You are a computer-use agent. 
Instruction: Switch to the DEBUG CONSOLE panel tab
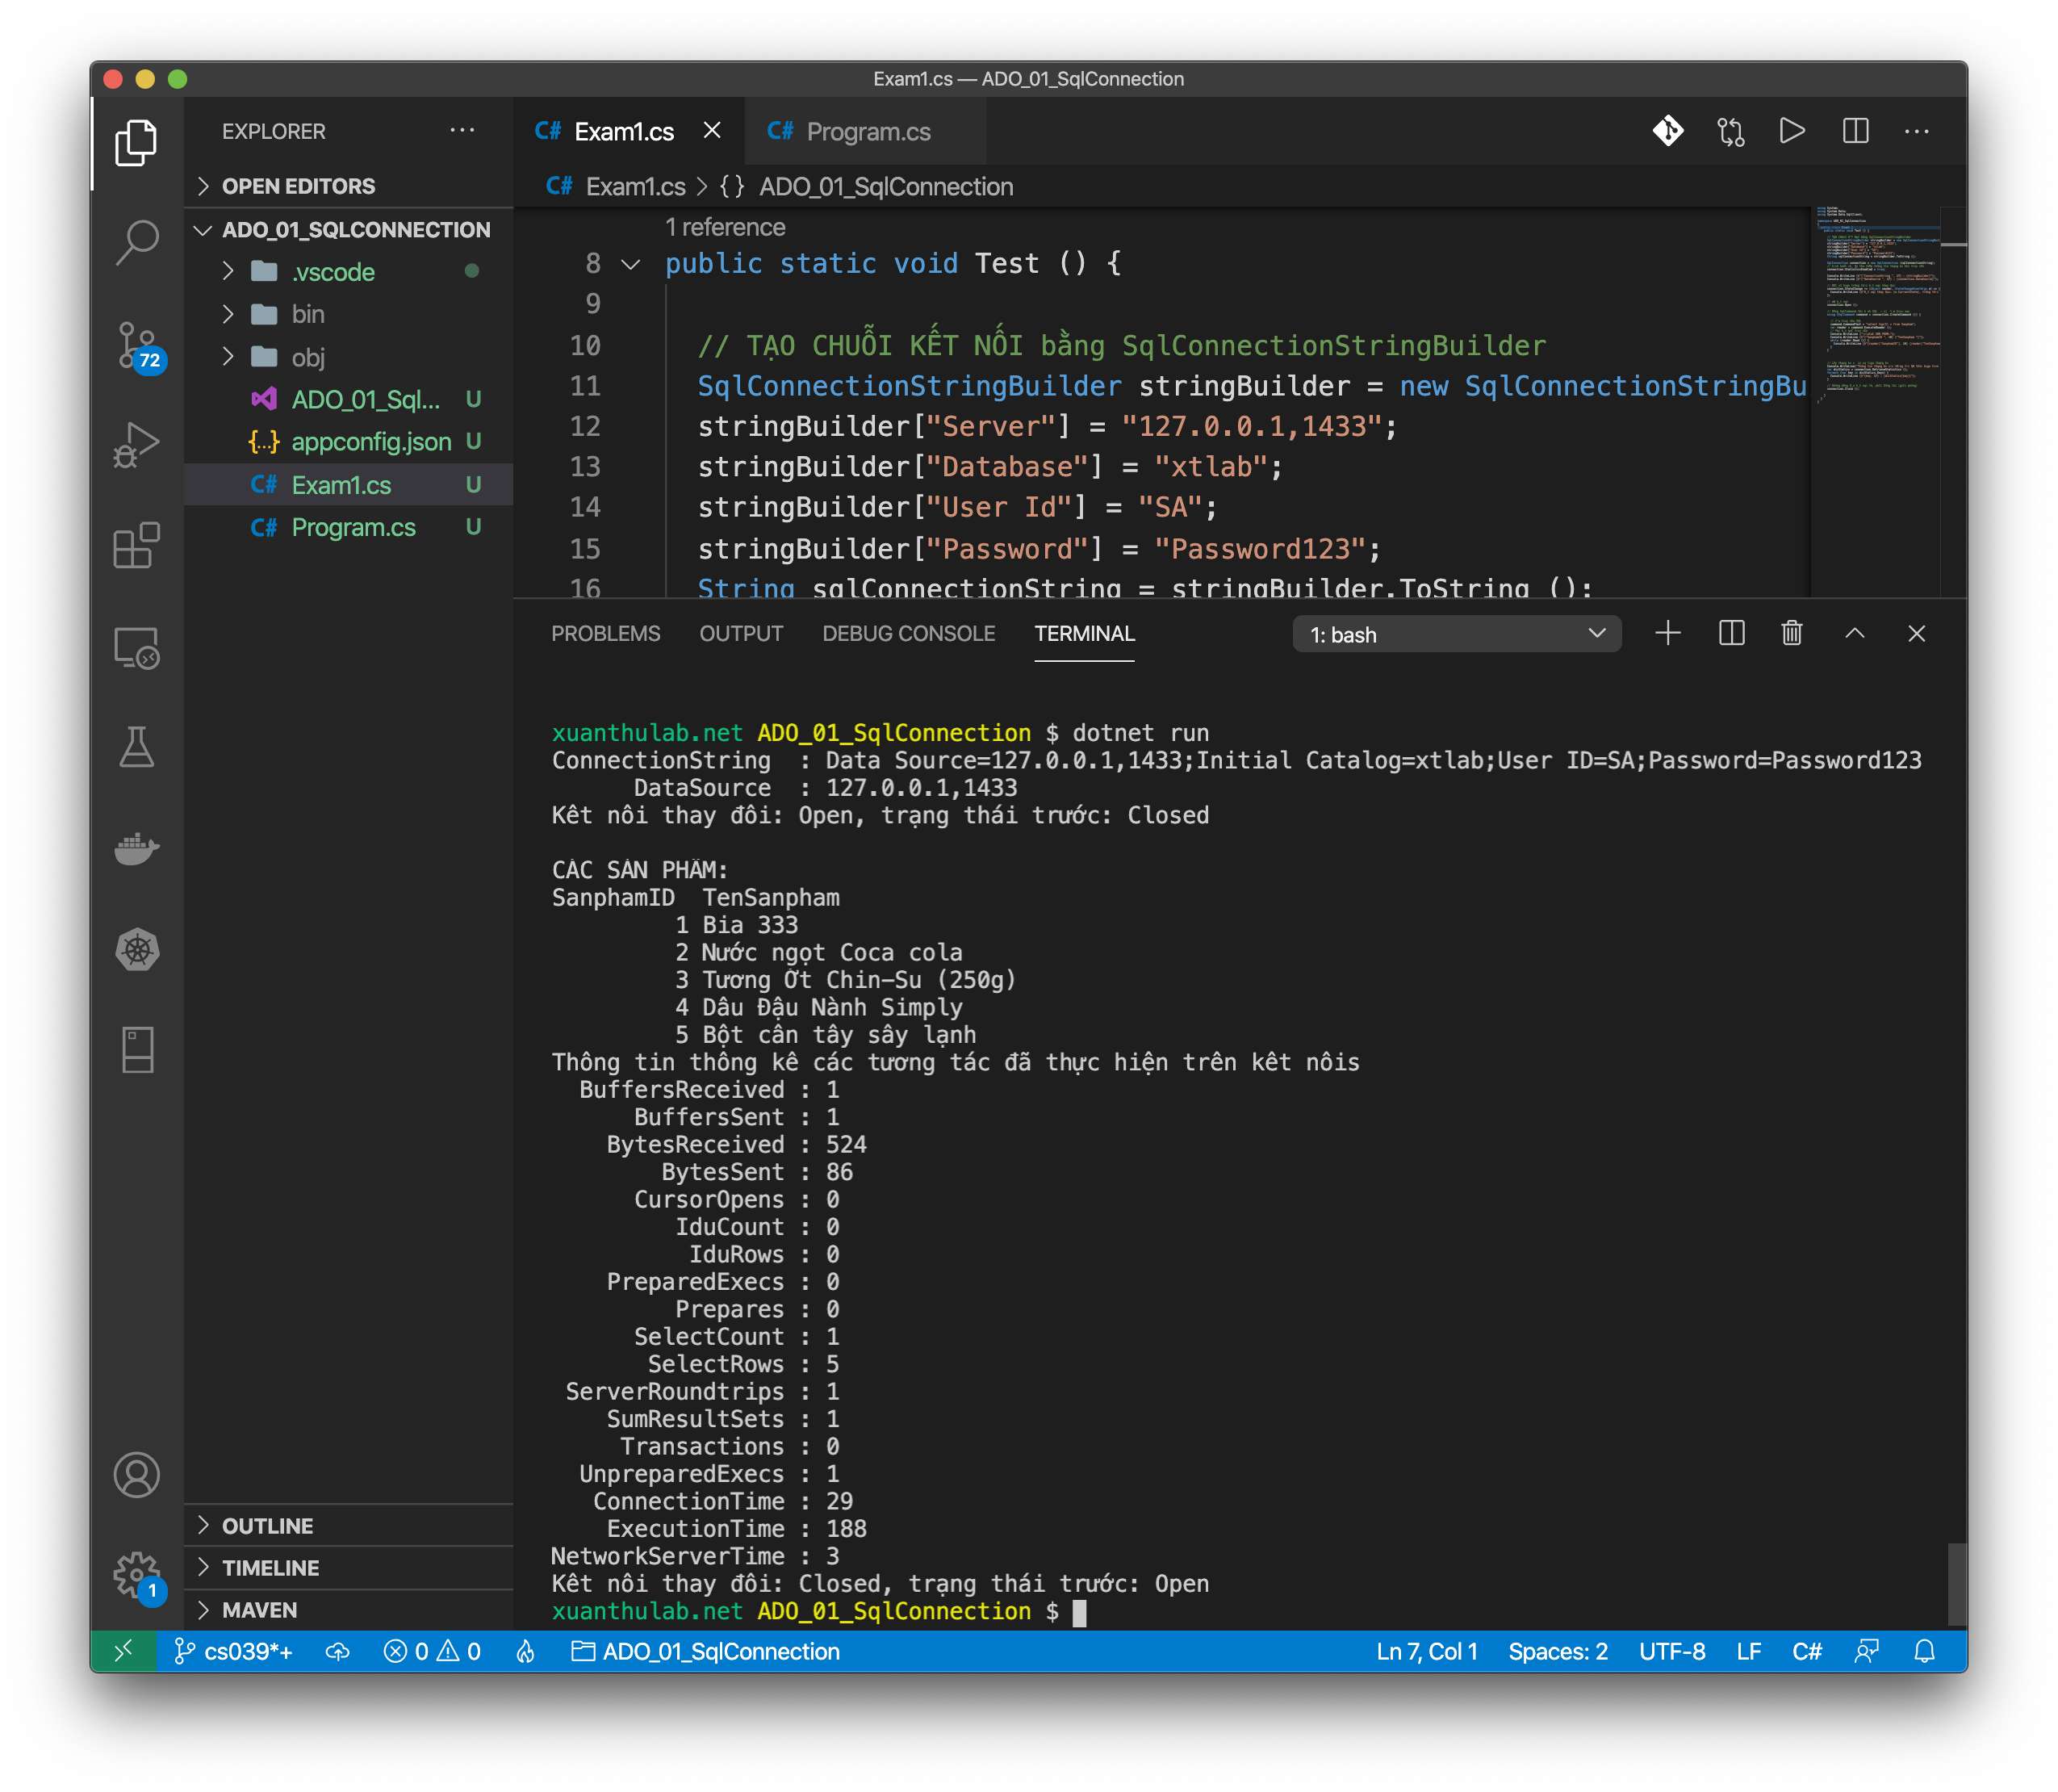[x=908, y=634]
